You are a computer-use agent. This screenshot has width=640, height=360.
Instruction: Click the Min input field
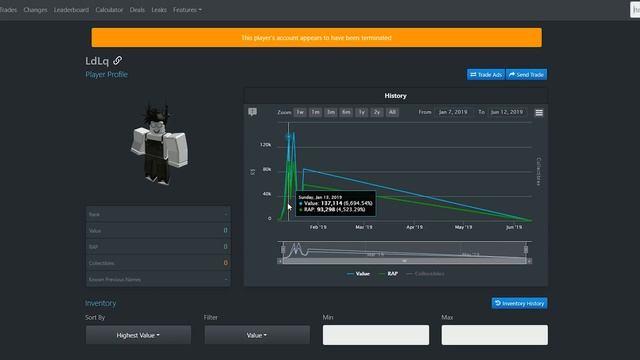click(376, 335)
